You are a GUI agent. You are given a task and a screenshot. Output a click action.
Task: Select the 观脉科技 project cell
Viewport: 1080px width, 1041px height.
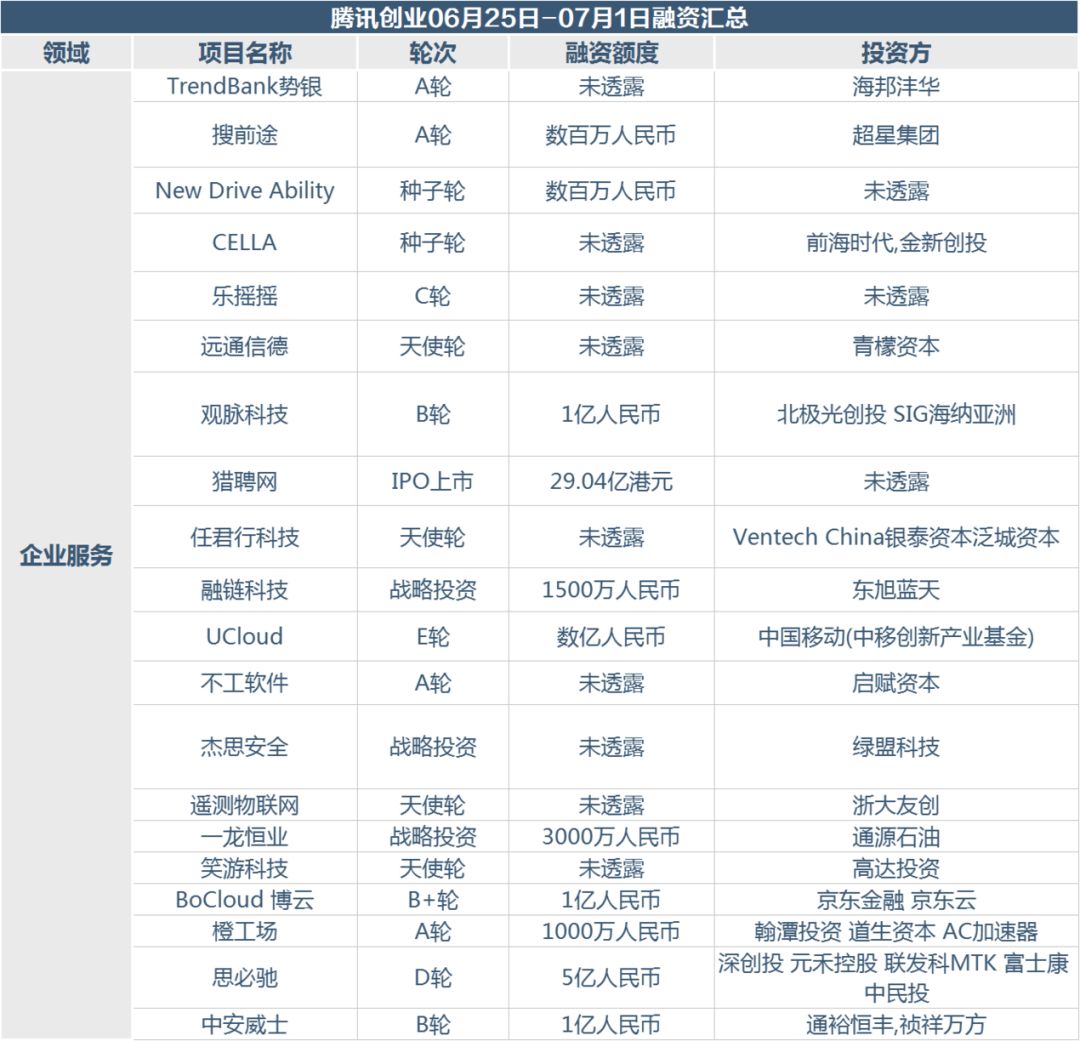tap(245, 415)
